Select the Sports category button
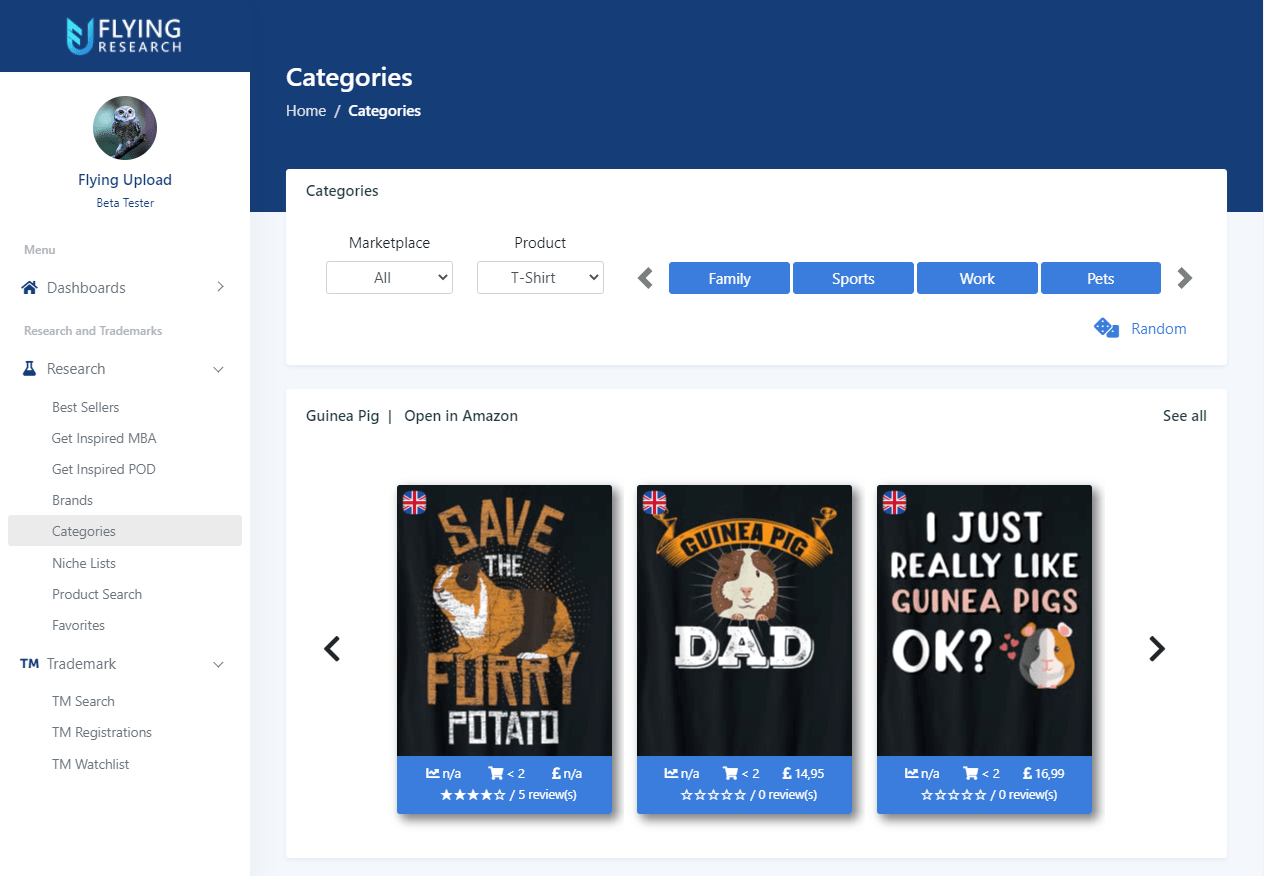 [853, 278]
